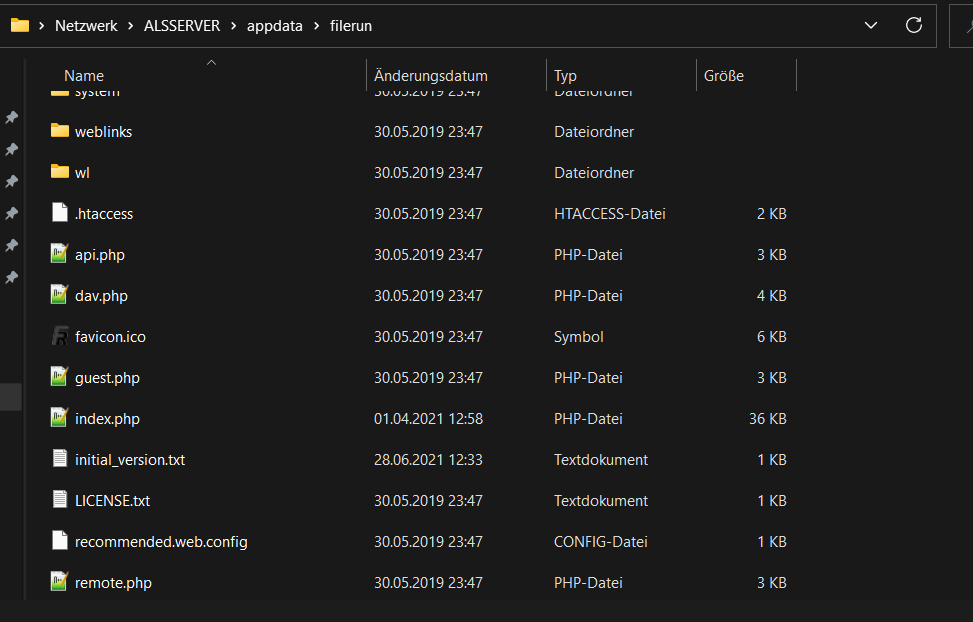
Task: Click the filerun breadcrumb
Action: coord(351,25)
